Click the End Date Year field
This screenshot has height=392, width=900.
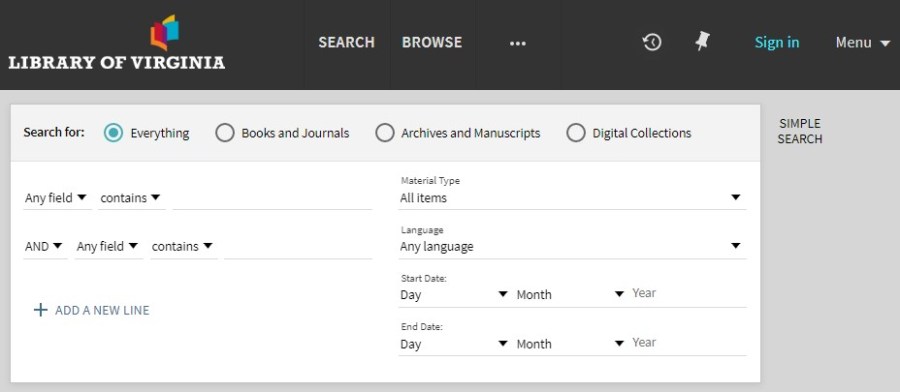point(688,343)
